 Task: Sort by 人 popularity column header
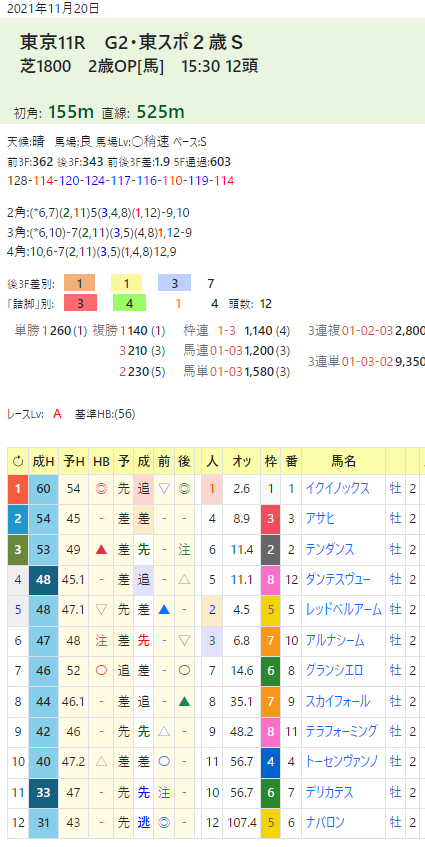pos(212,461)
